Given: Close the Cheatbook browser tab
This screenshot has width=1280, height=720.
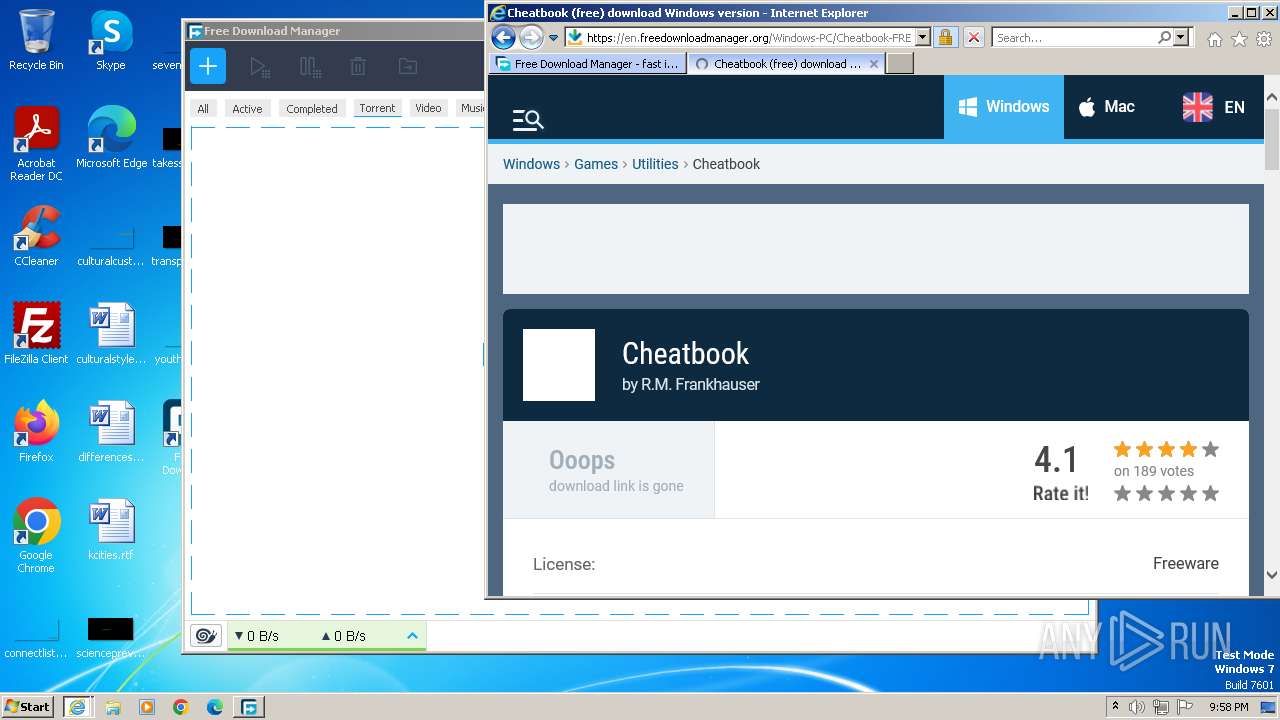Looking at the screenshot, I should click(x=874, y=63).
